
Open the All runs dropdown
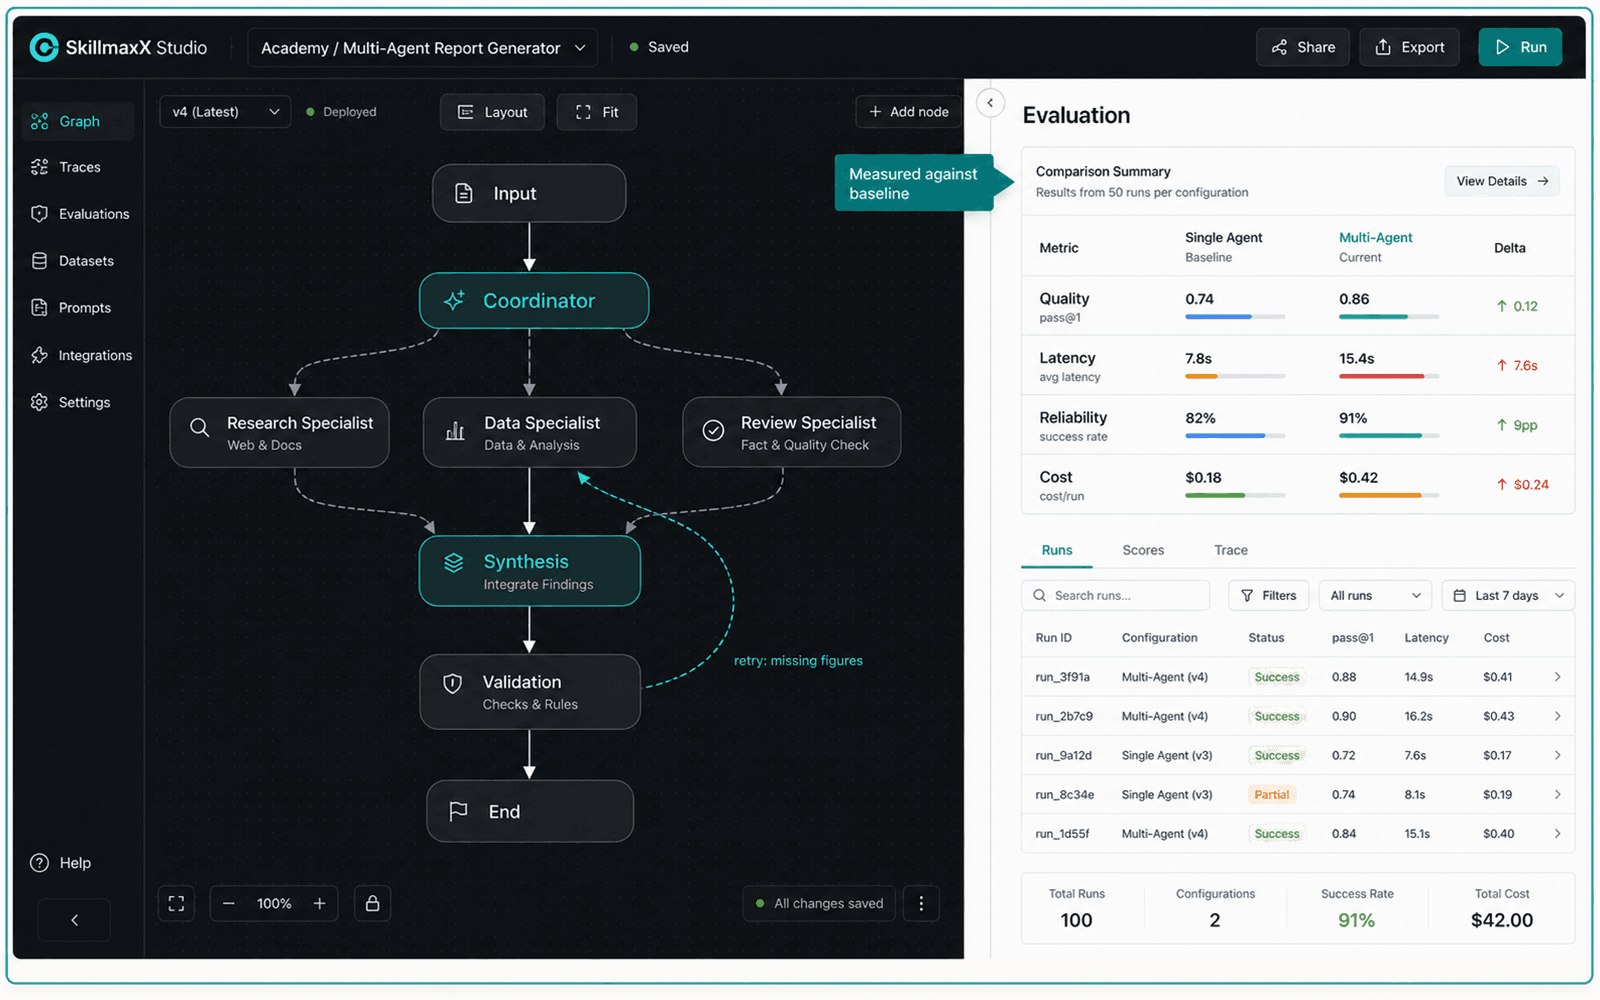(x=1375, y=596)
